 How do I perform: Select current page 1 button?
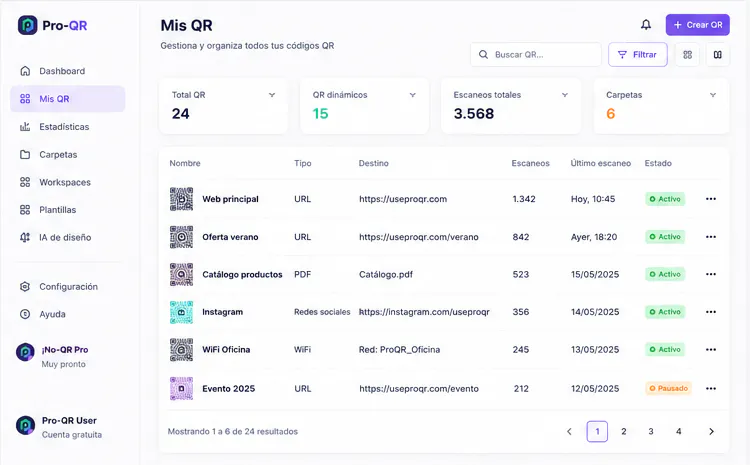pos(597,432)
